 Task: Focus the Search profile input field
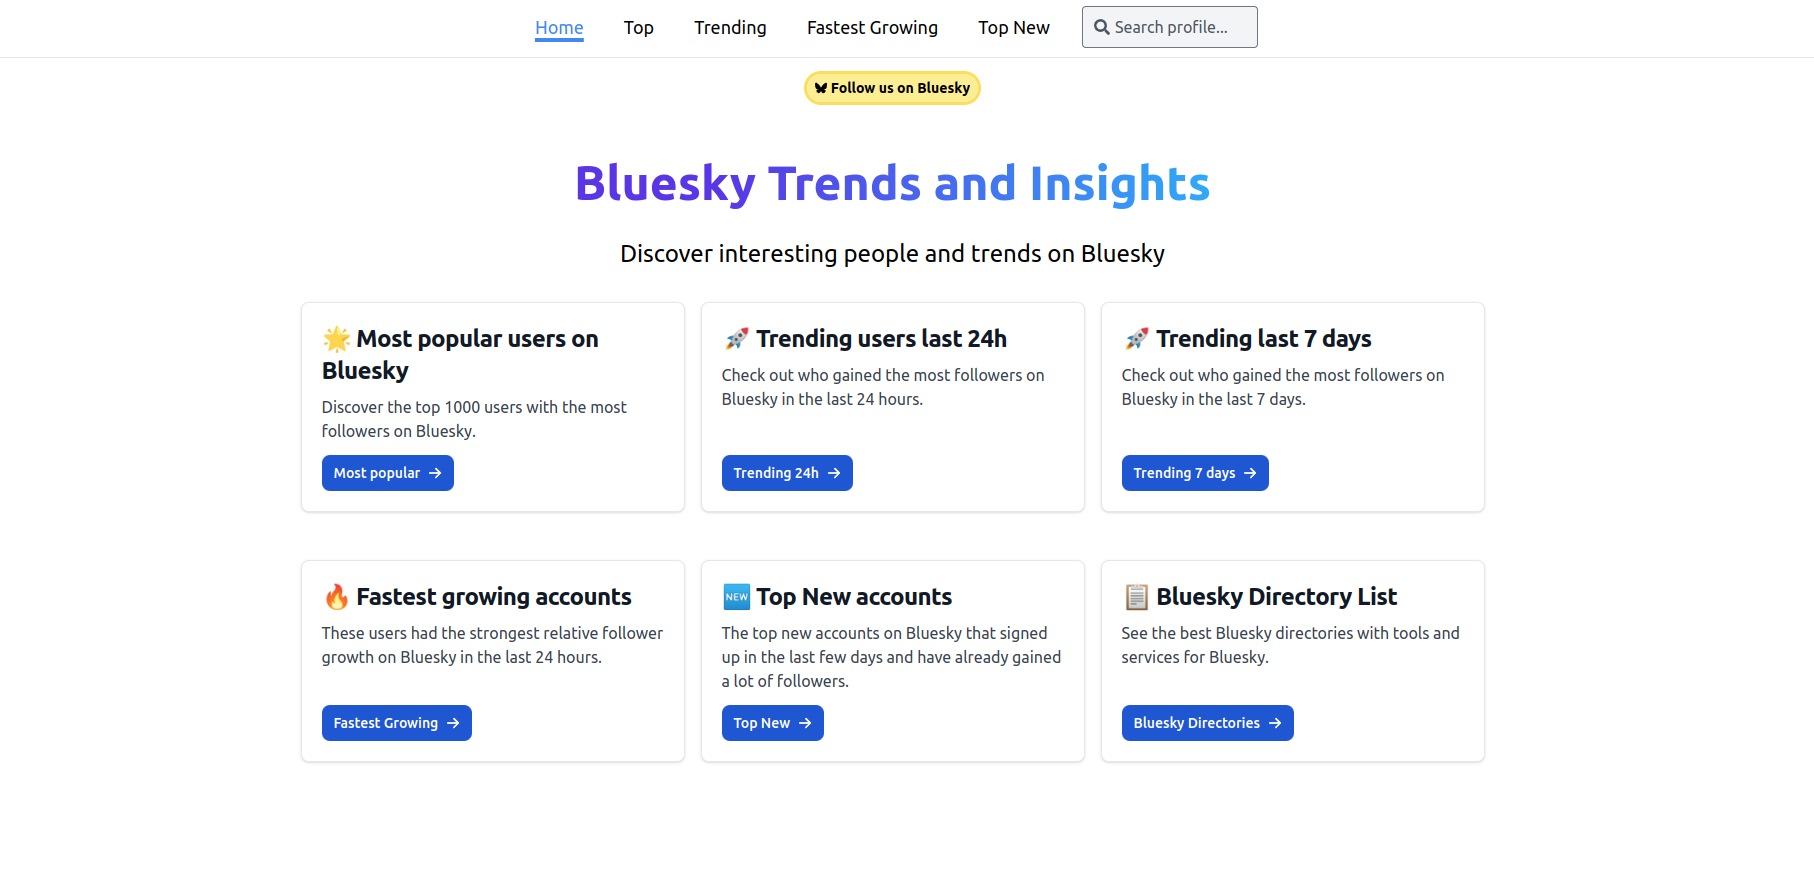tap(1169, 27)
